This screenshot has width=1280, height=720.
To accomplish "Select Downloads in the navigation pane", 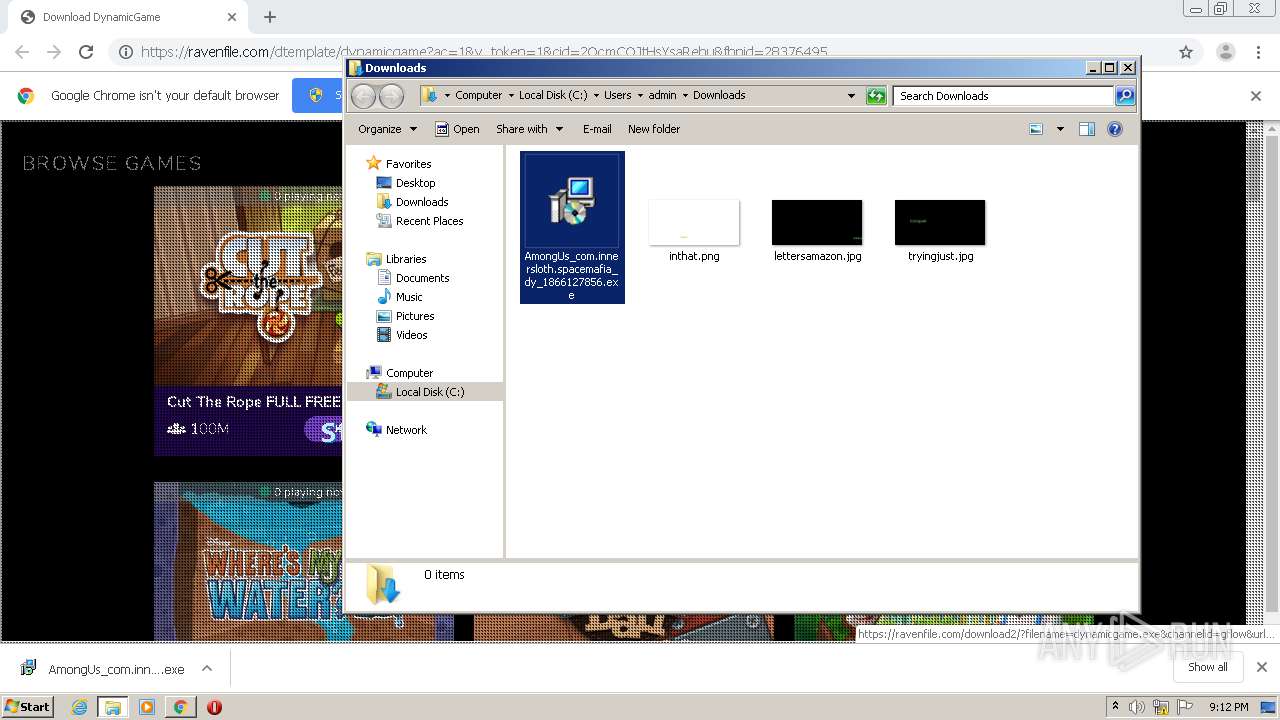I will tap(412, 202).
